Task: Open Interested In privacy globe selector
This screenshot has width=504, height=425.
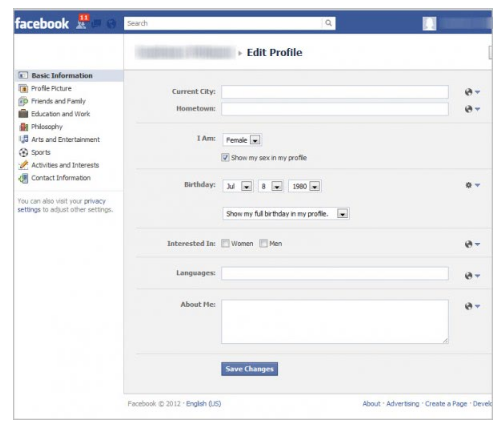Action: 472,244
